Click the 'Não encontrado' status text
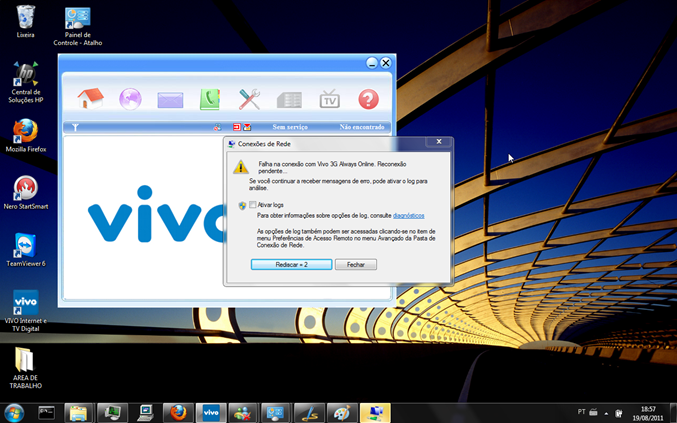The height and width of the screenshot is (423, 677). pos(362,127)
